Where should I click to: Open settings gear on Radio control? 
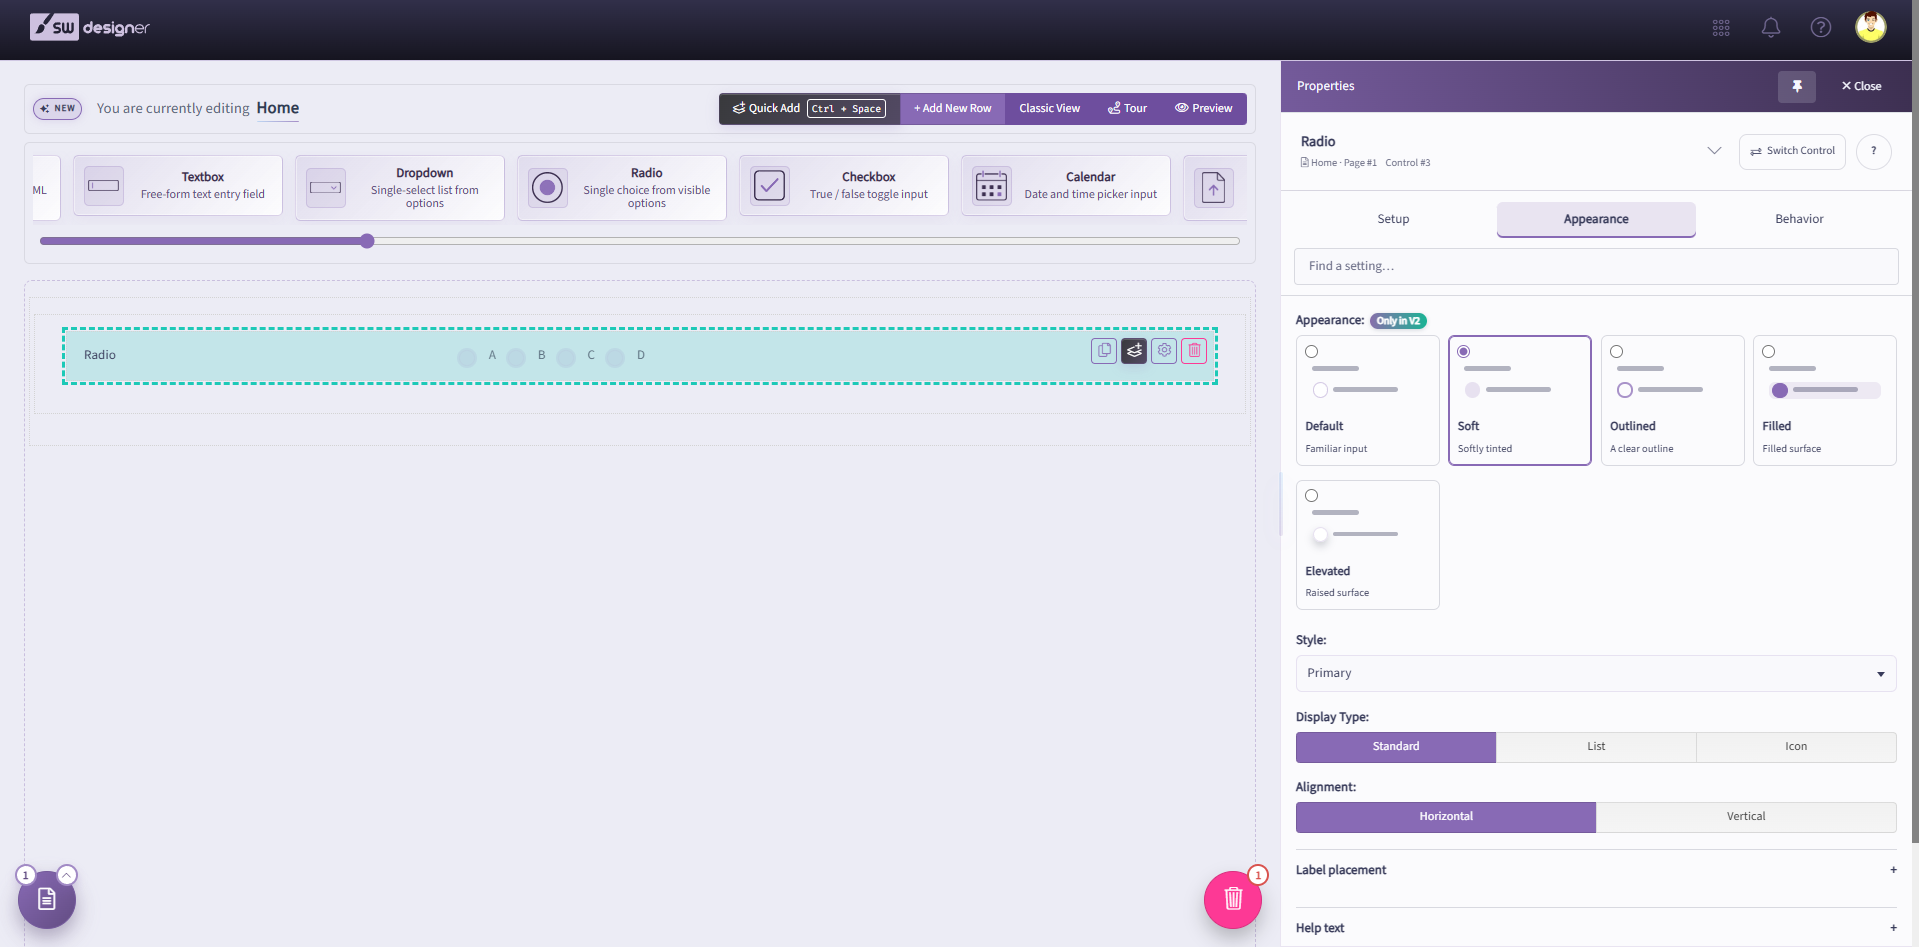coord(1164,351)
